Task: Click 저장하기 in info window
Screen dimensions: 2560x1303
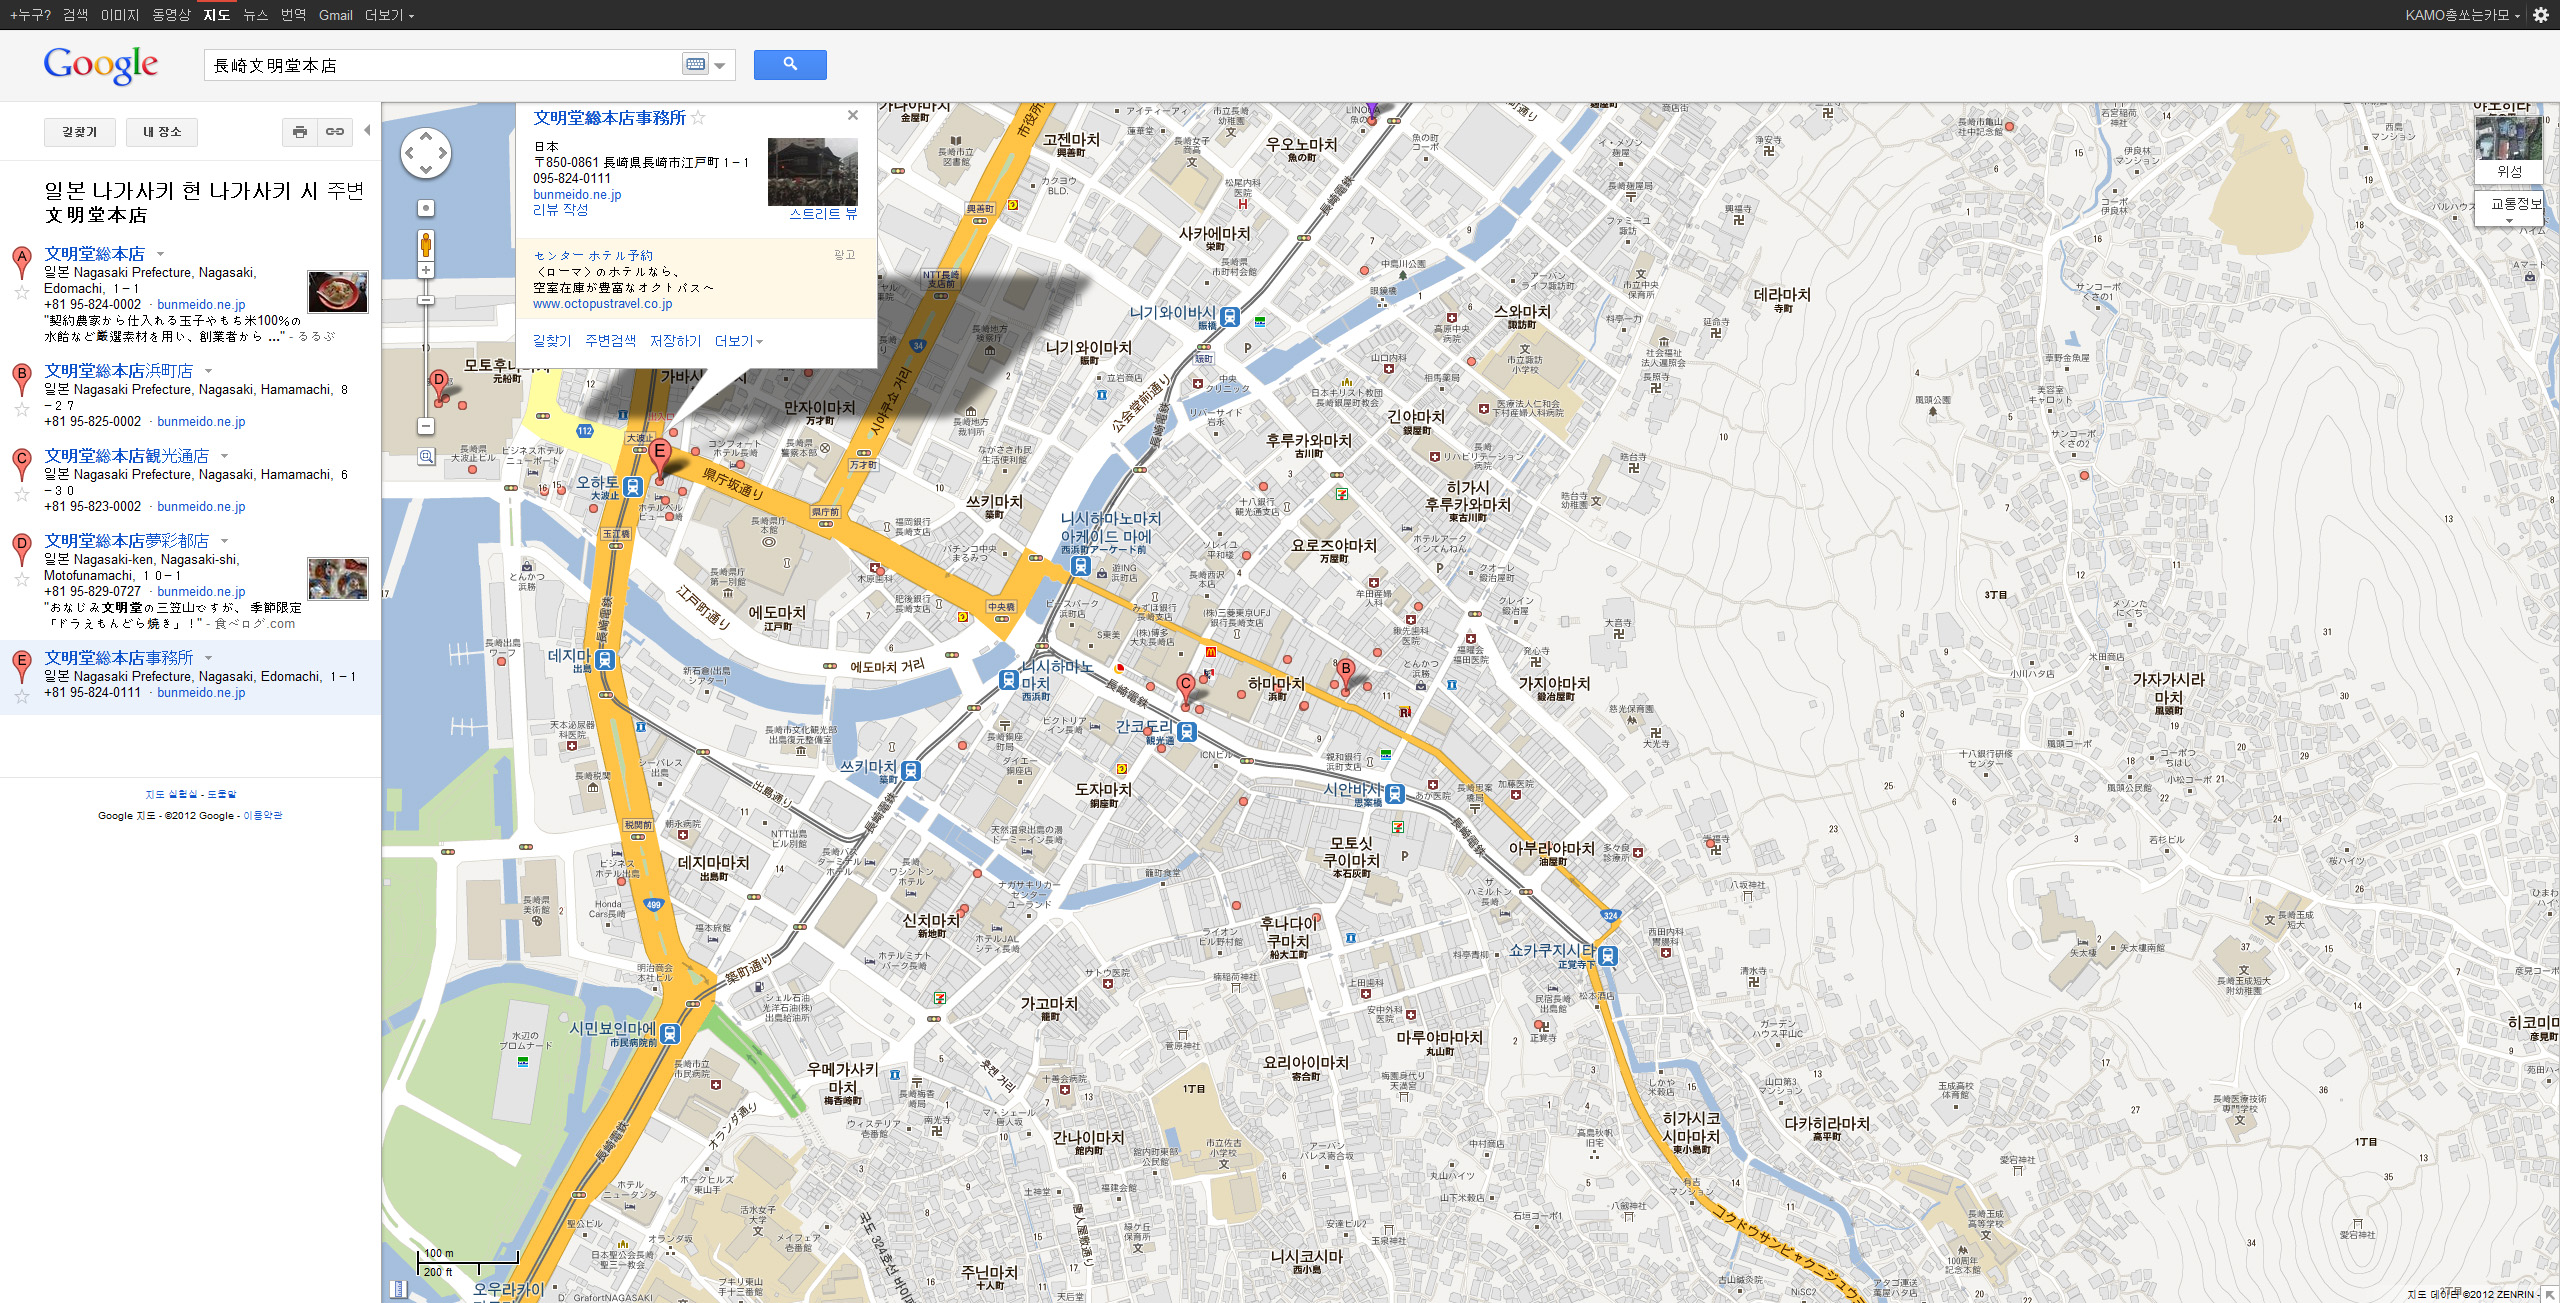Action: click(676, 341)
